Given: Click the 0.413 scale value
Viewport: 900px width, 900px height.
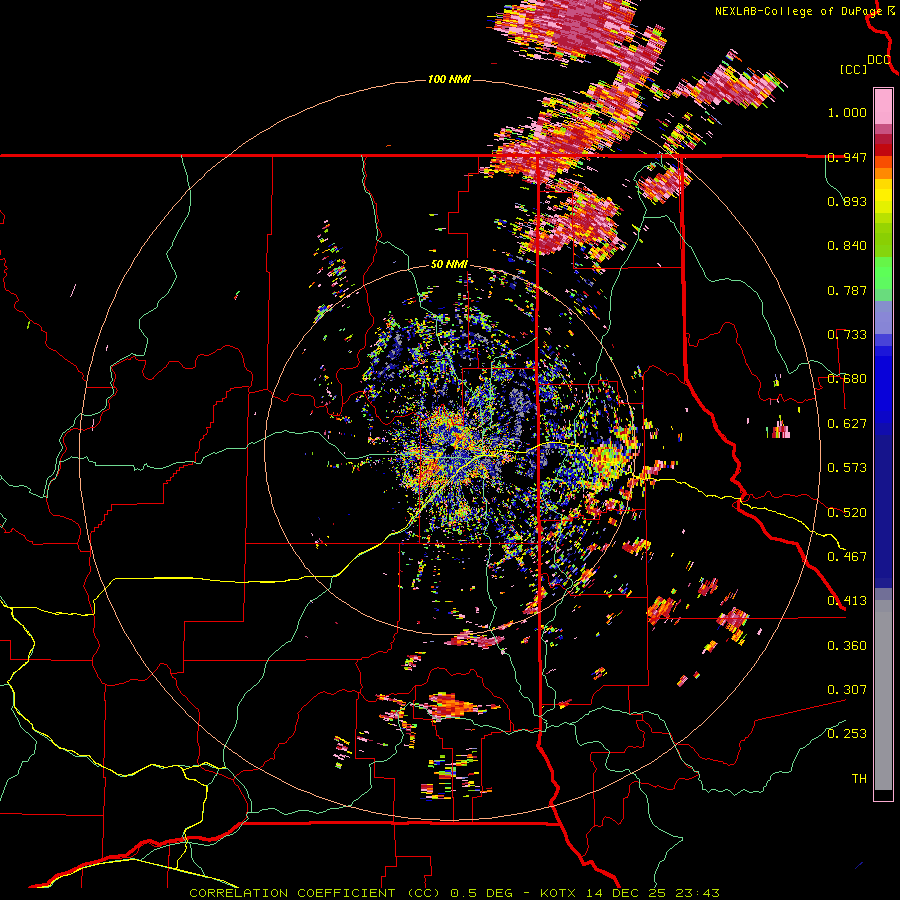Looking at the screenshot, I should [x=847, y=601].
